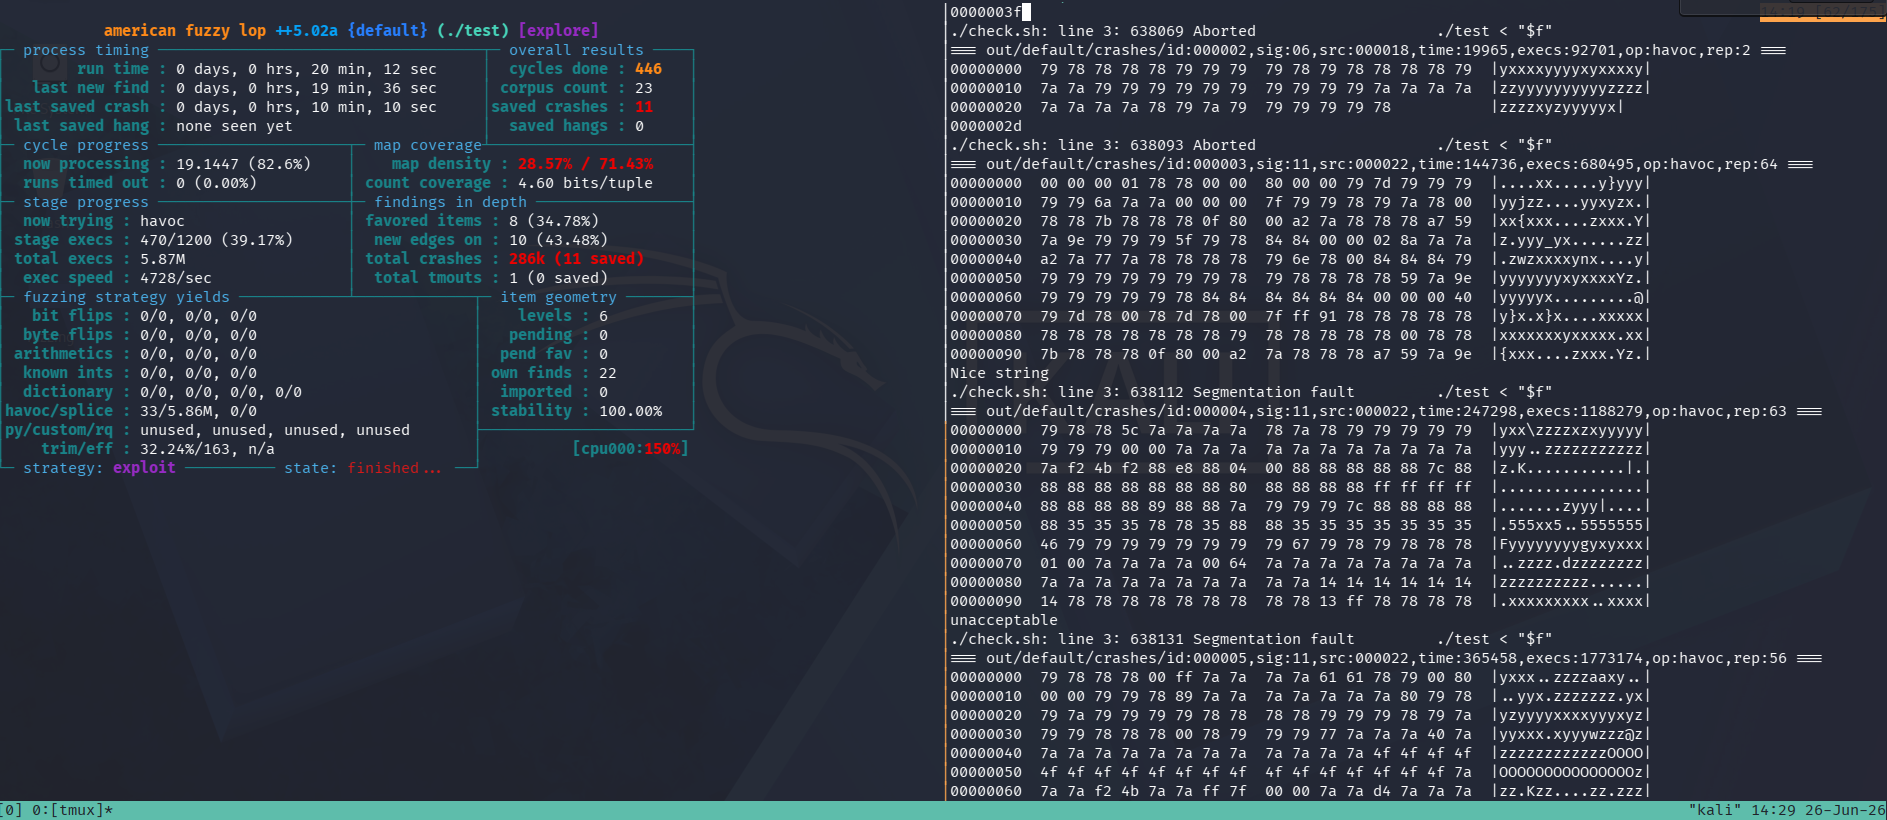Click the '638131 Segmentation fault' message
The image size is (1887, 820).
click(x=1242, y=639)
